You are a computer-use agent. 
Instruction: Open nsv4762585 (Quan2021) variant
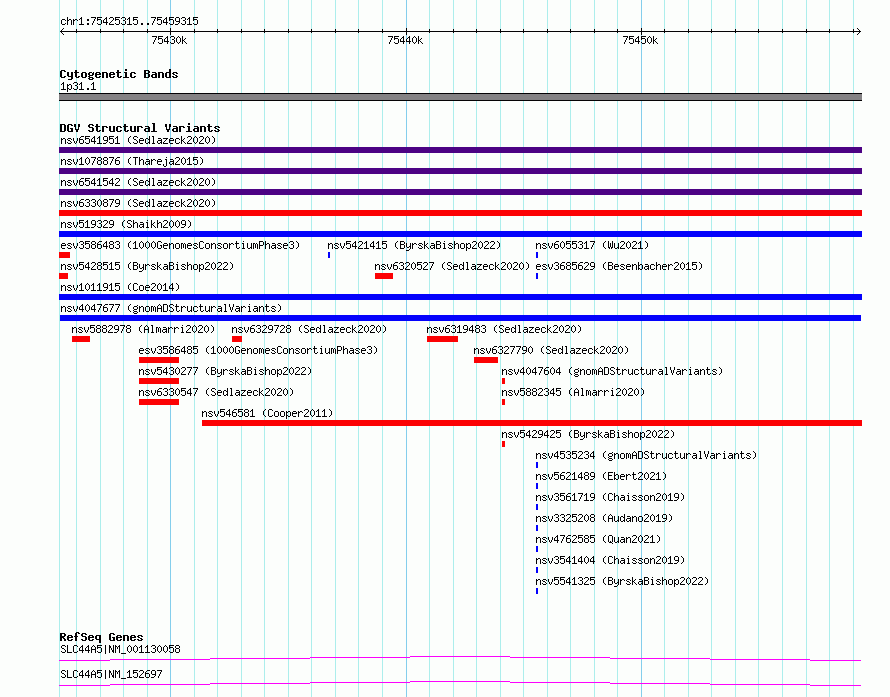tap(598, 539)
